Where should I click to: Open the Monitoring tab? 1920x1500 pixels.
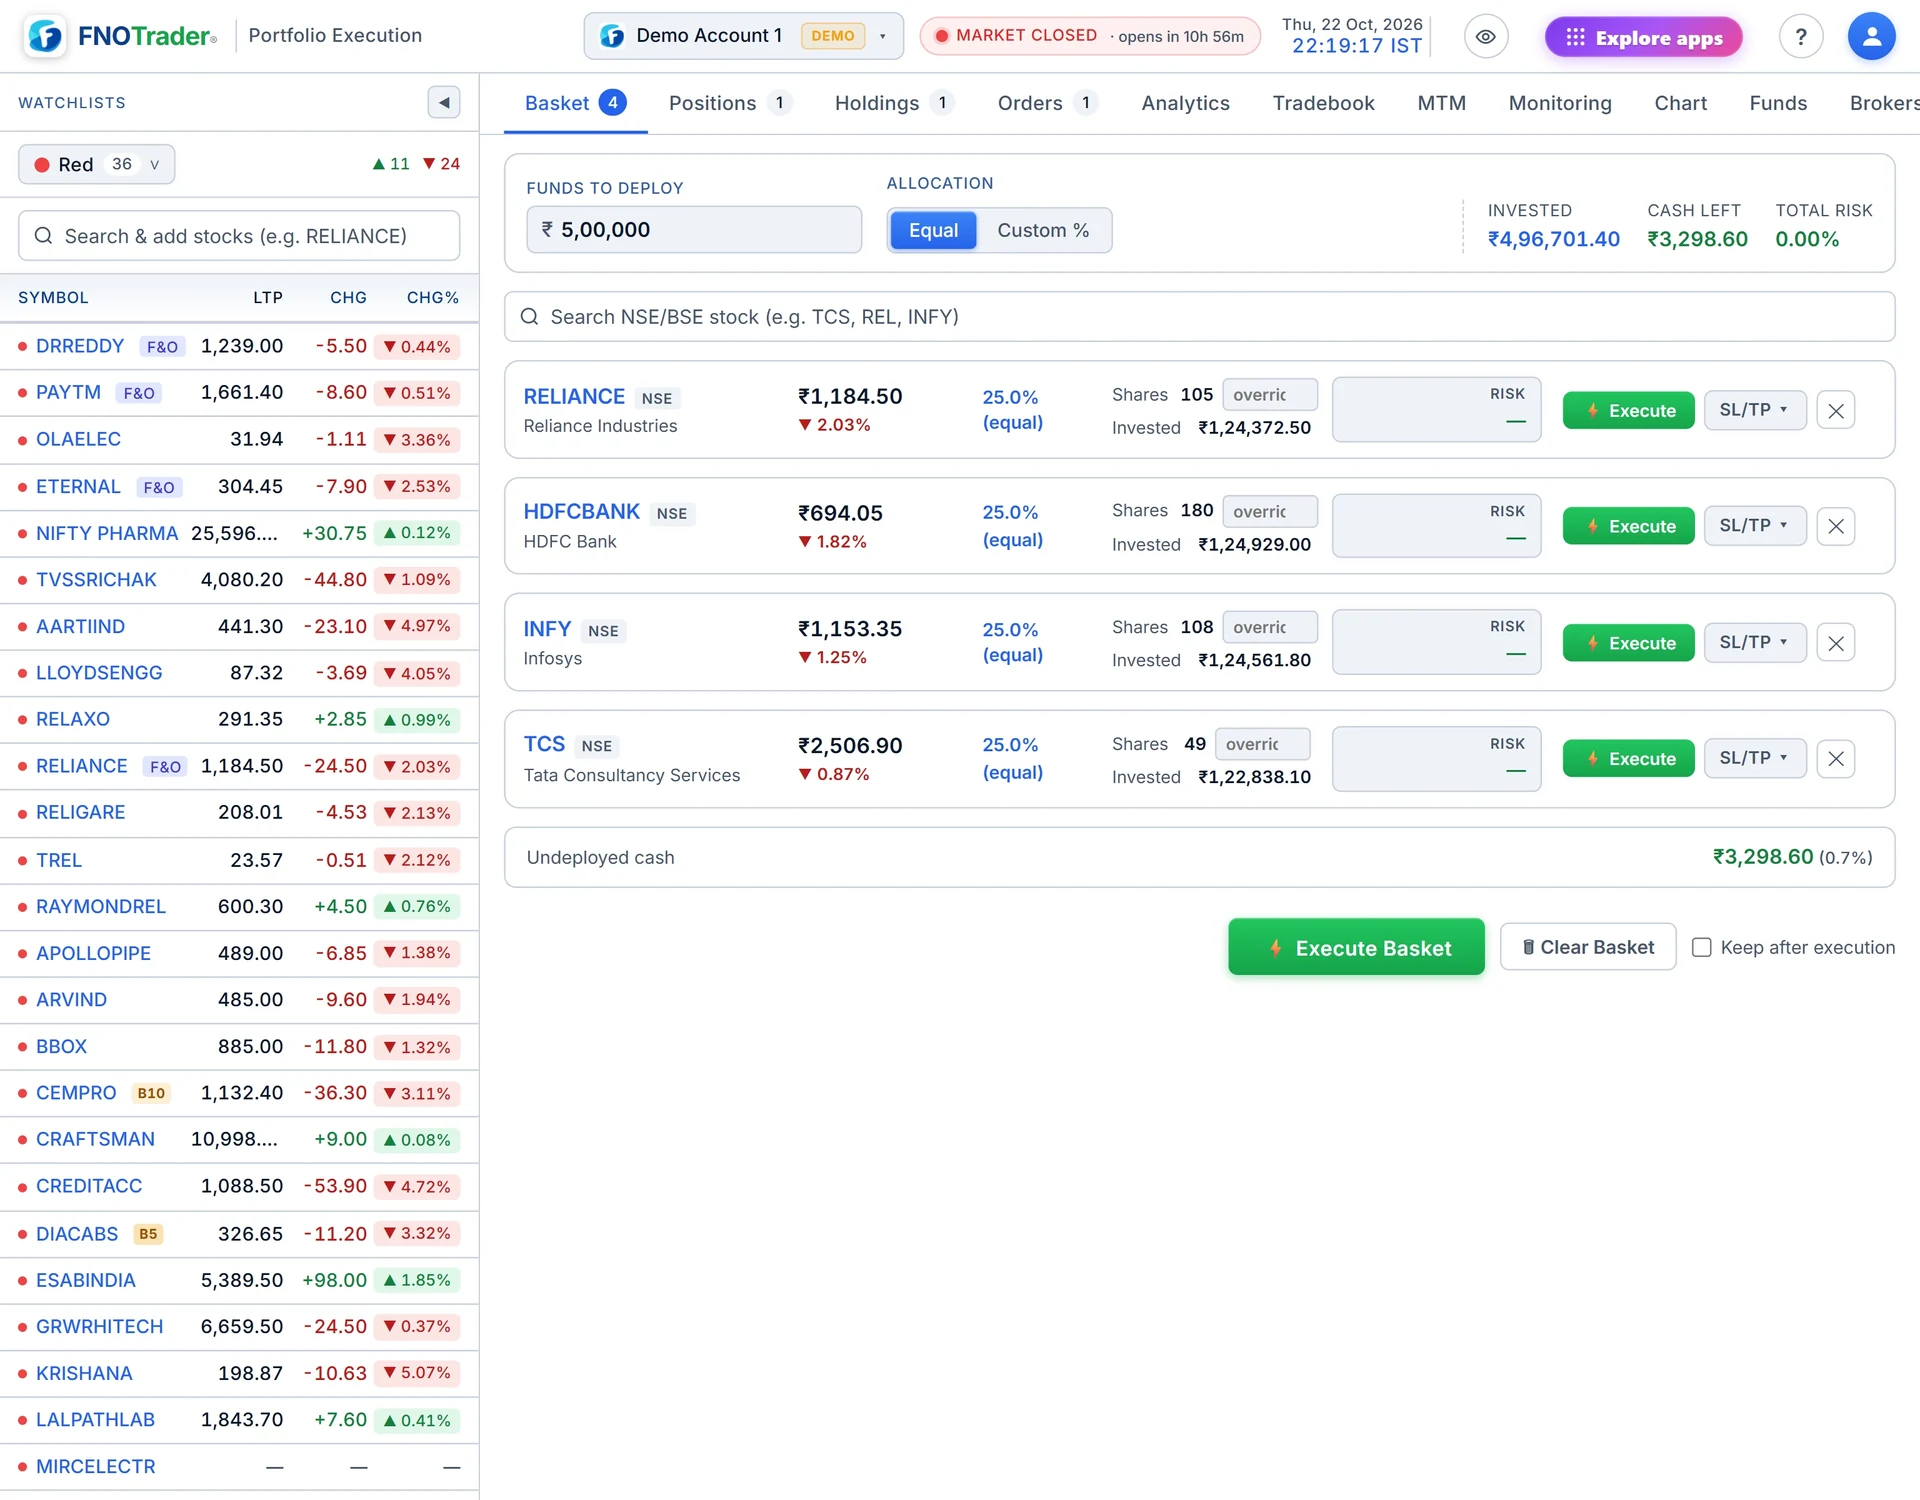(1559, 103)
